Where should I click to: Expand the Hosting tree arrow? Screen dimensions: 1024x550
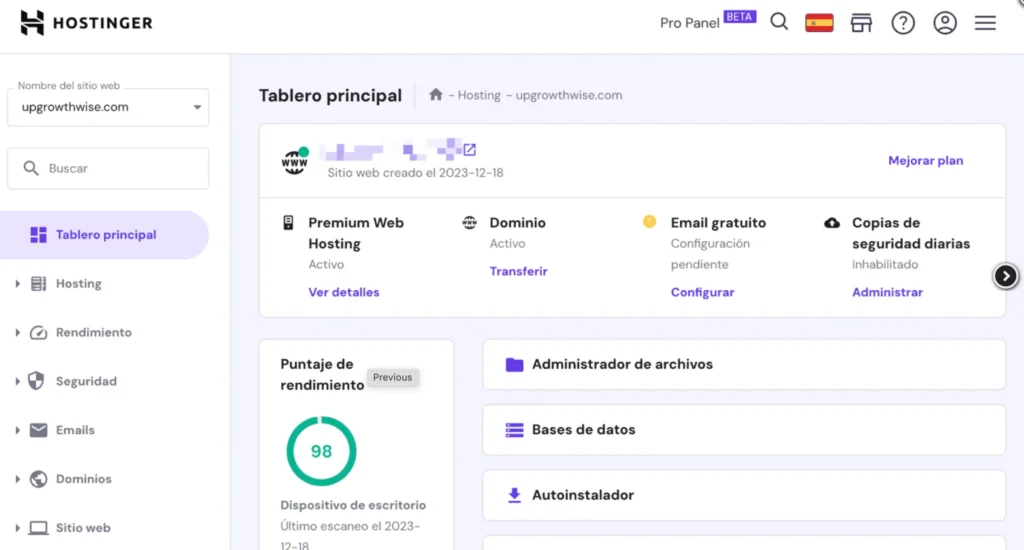pyautogui.click(x=18, y=283)
